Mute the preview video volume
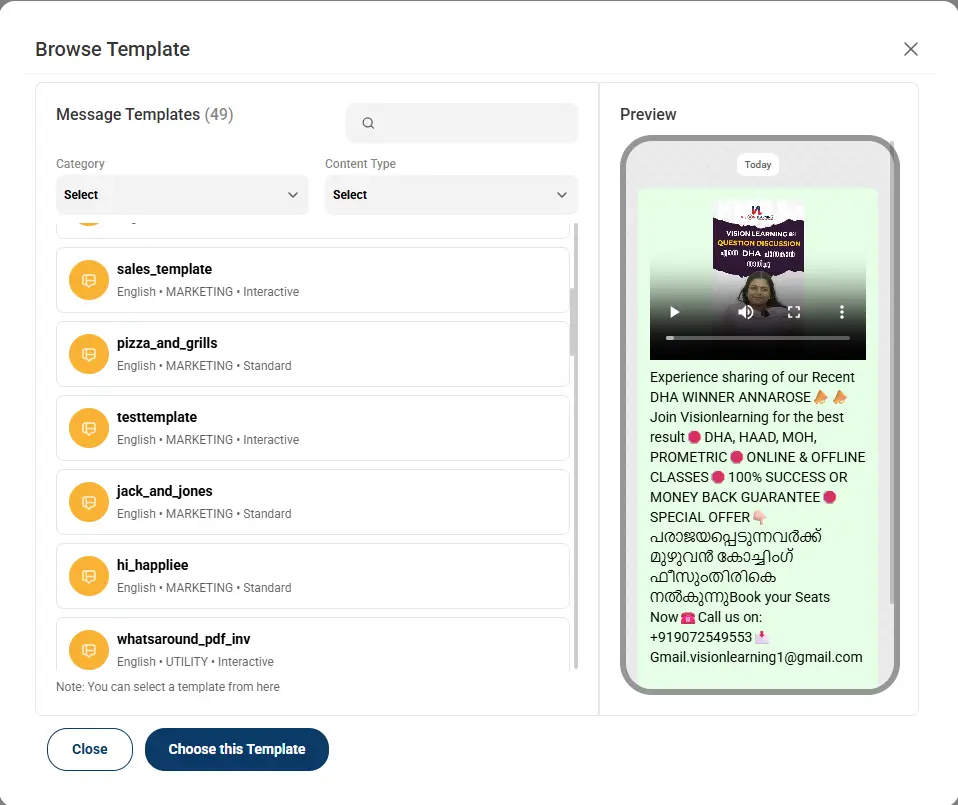 [x=745, y=312]
